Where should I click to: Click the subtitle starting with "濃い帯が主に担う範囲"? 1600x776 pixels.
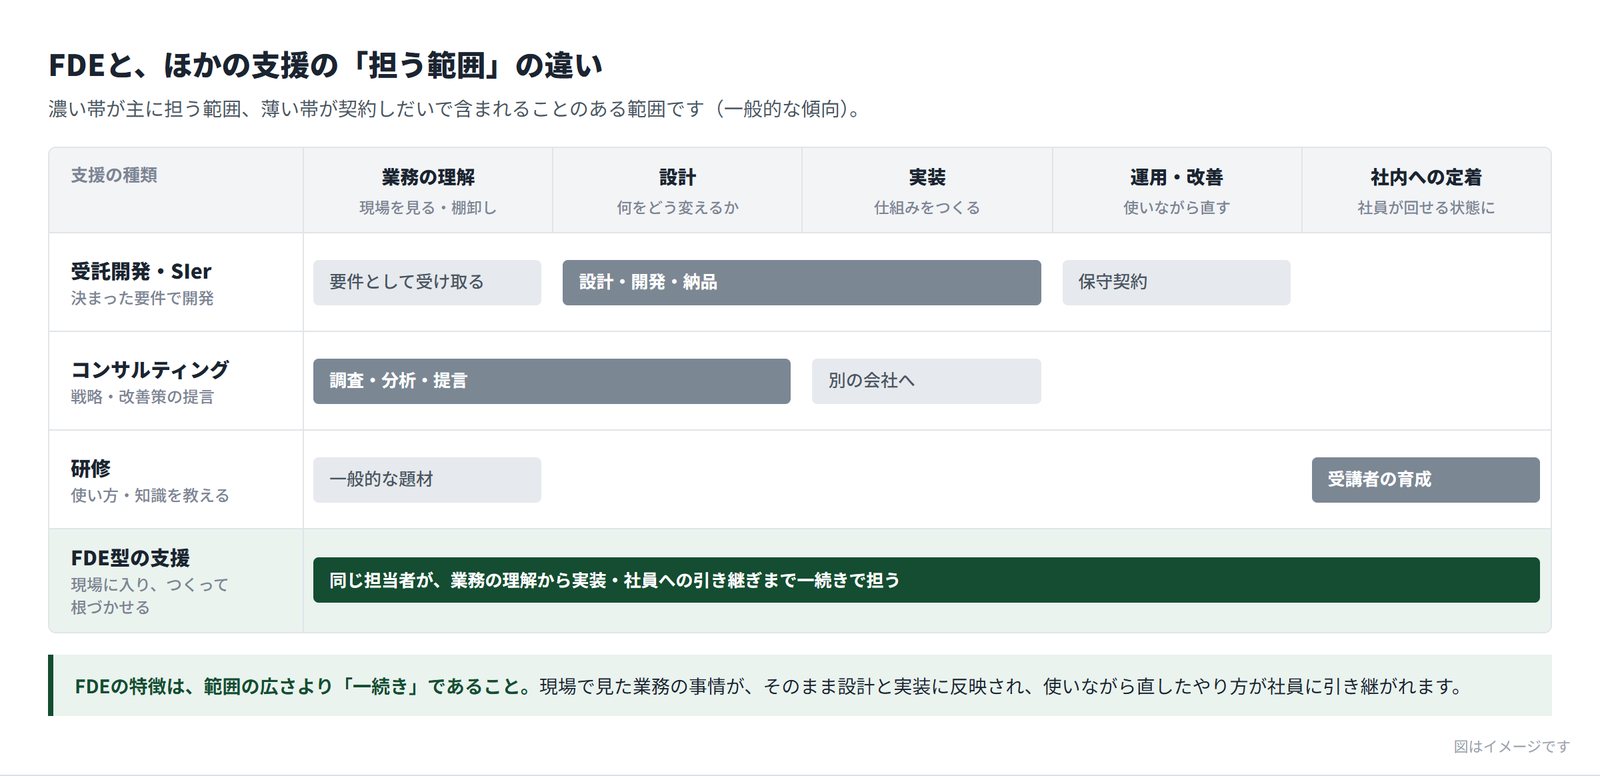[x=456, y=109]
